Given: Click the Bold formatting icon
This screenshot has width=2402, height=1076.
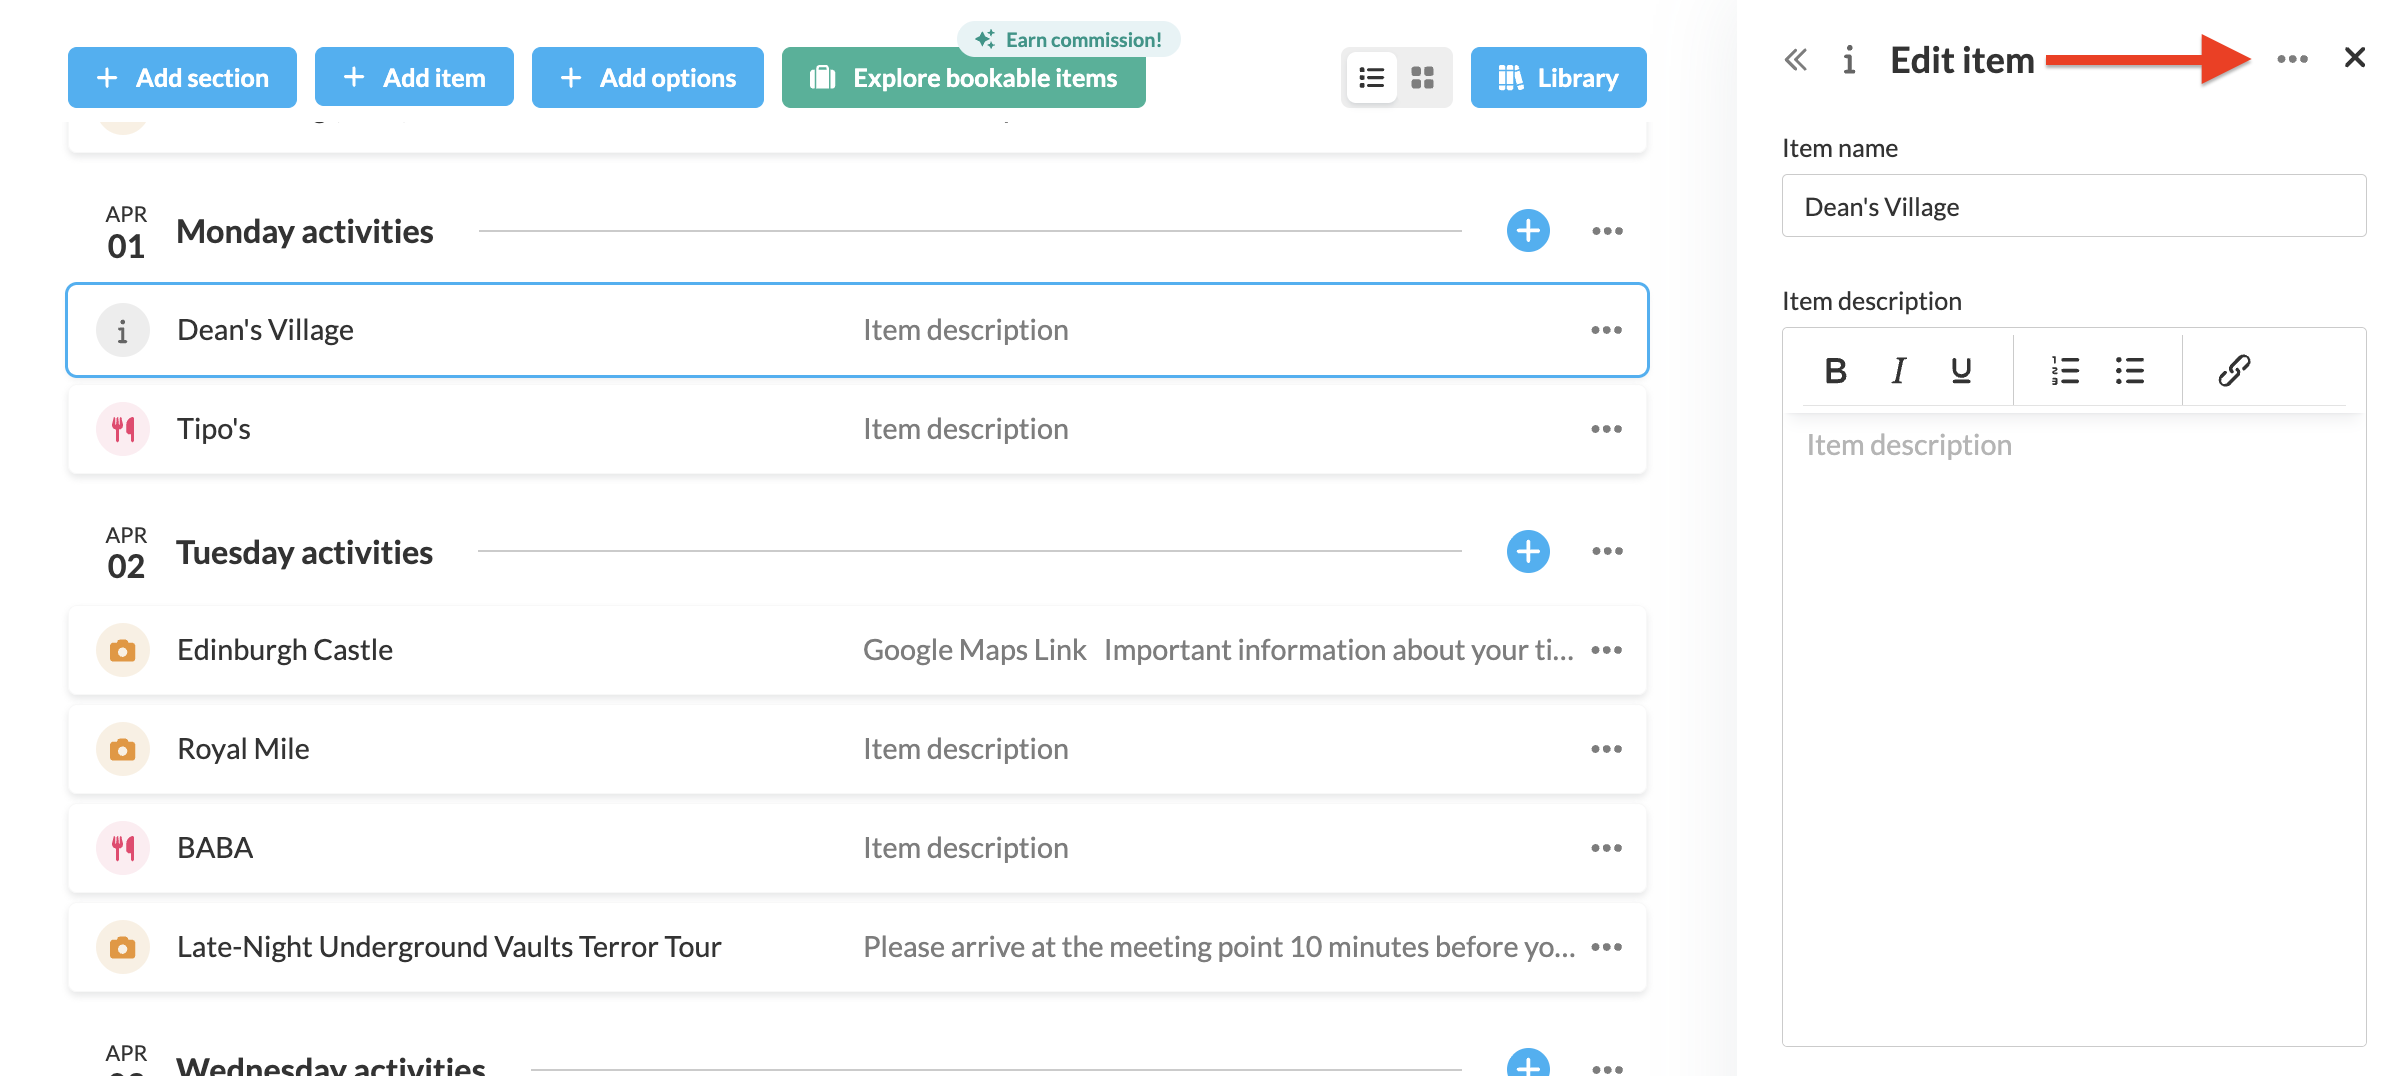Looking at the screenshot, I should click(x=1835, y=371).
